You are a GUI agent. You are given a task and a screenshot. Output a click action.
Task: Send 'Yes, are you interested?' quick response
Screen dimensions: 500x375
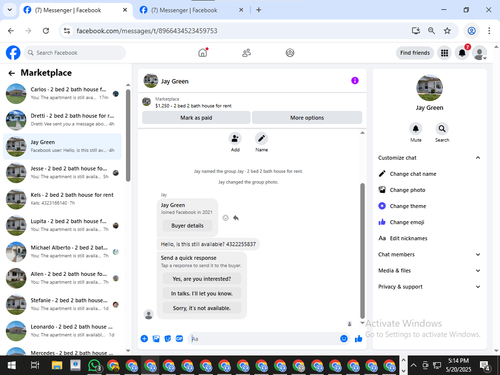202,279
